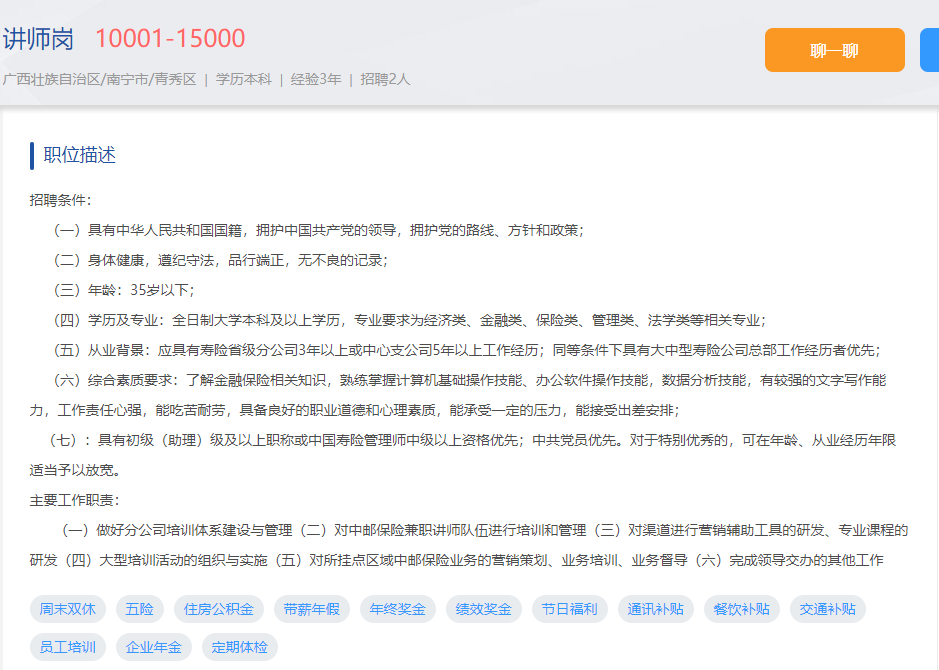Click the line starting （一）具有中华人民共和国国籍
This screenshot has height=670, width=939.
pos(317,231)
